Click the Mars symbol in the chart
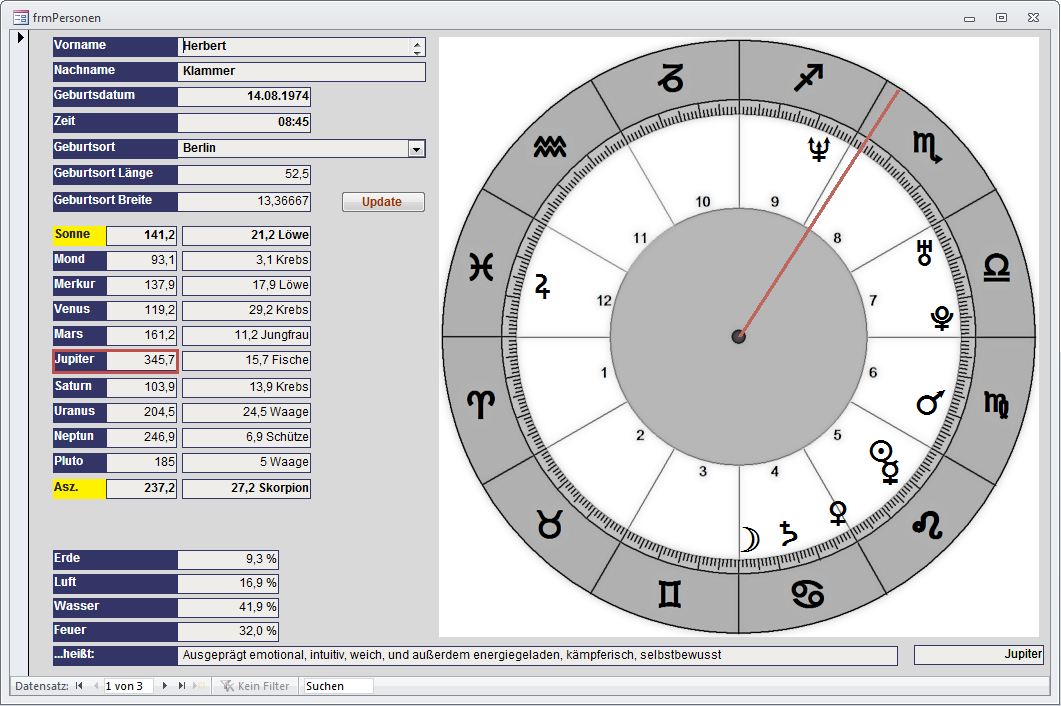This screenshot has height=706, width=1061. tap(930, 403)
